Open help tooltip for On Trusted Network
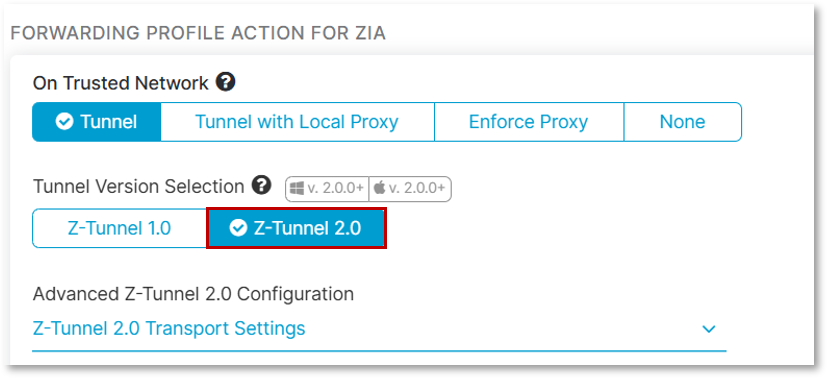This screenshot has width=827, height=378. [225, 82]
